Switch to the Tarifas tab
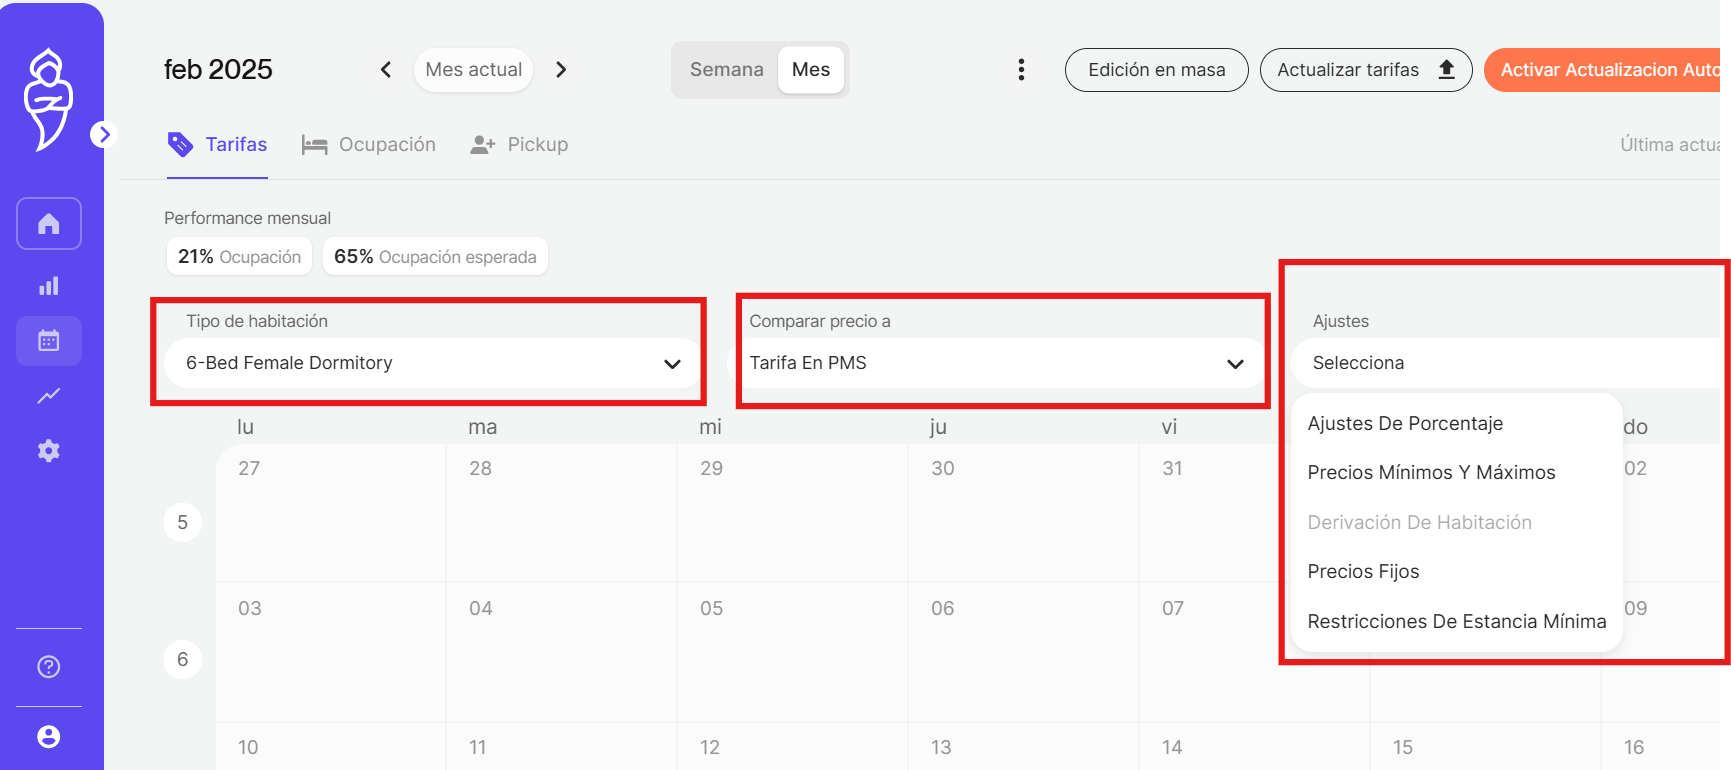This screenshot has height=770, width=1731. click(218, 145)
